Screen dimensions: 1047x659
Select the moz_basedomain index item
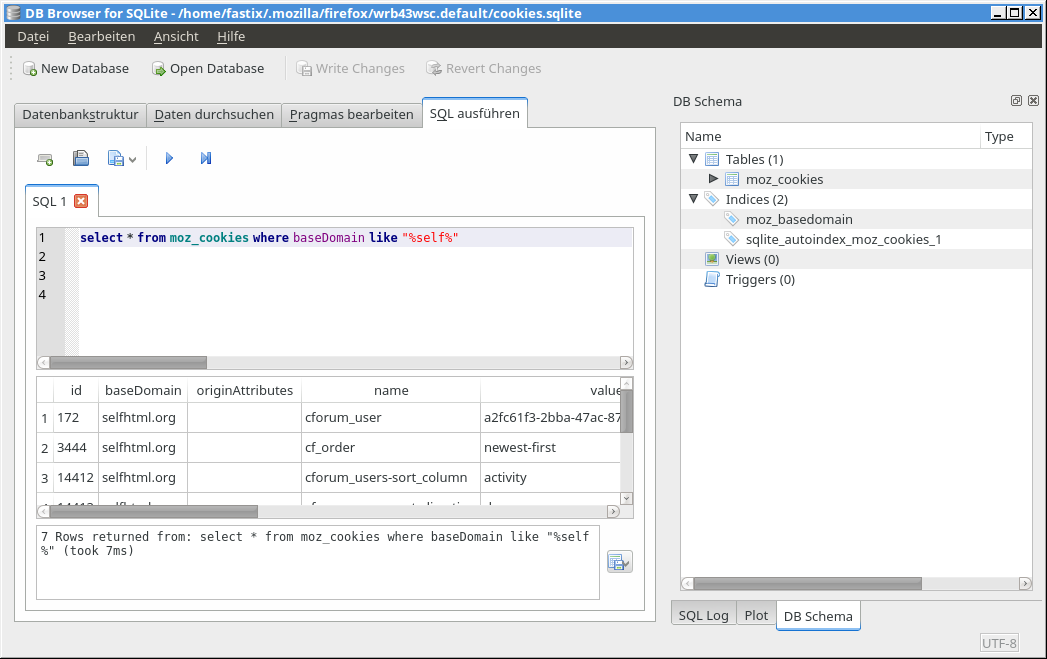(x=799, y=219)
